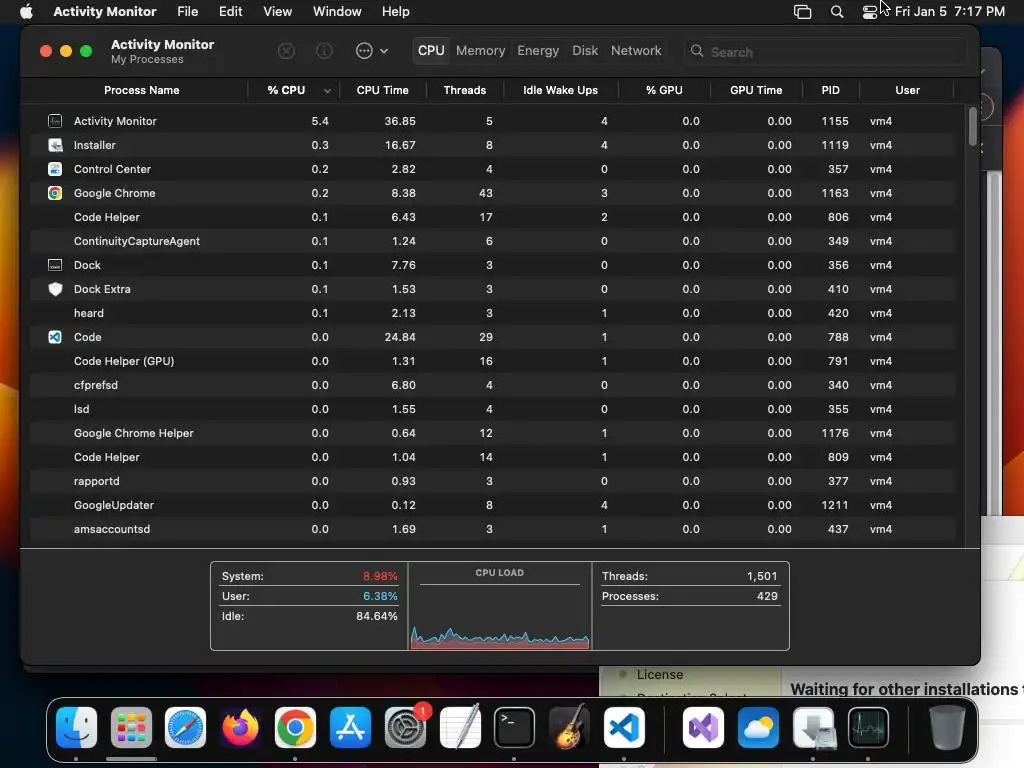Viewport: 1024px width, 768px height.
Task: Click the Control Center row icon
Action: (x=55, y=169)
